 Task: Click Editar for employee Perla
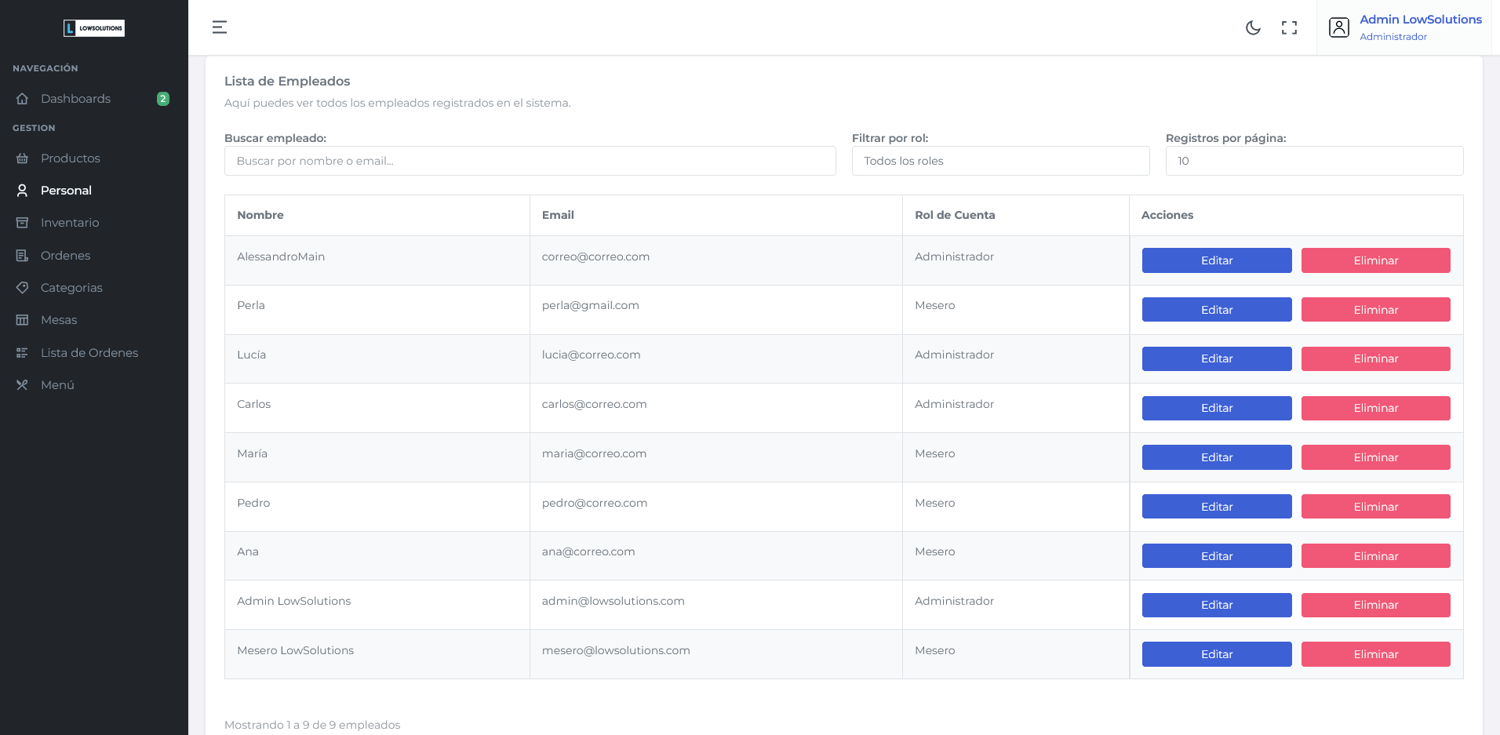point(1216,310)
